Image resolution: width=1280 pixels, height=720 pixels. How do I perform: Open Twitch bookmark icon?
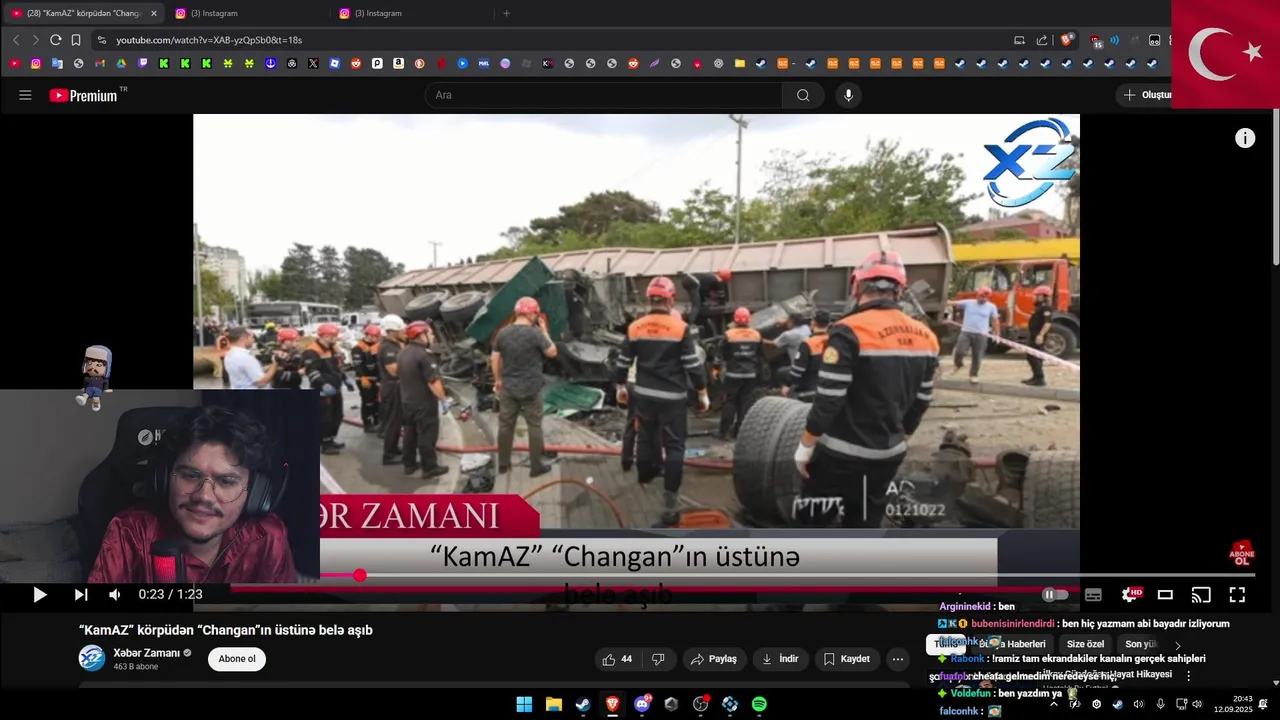[142, 63]
